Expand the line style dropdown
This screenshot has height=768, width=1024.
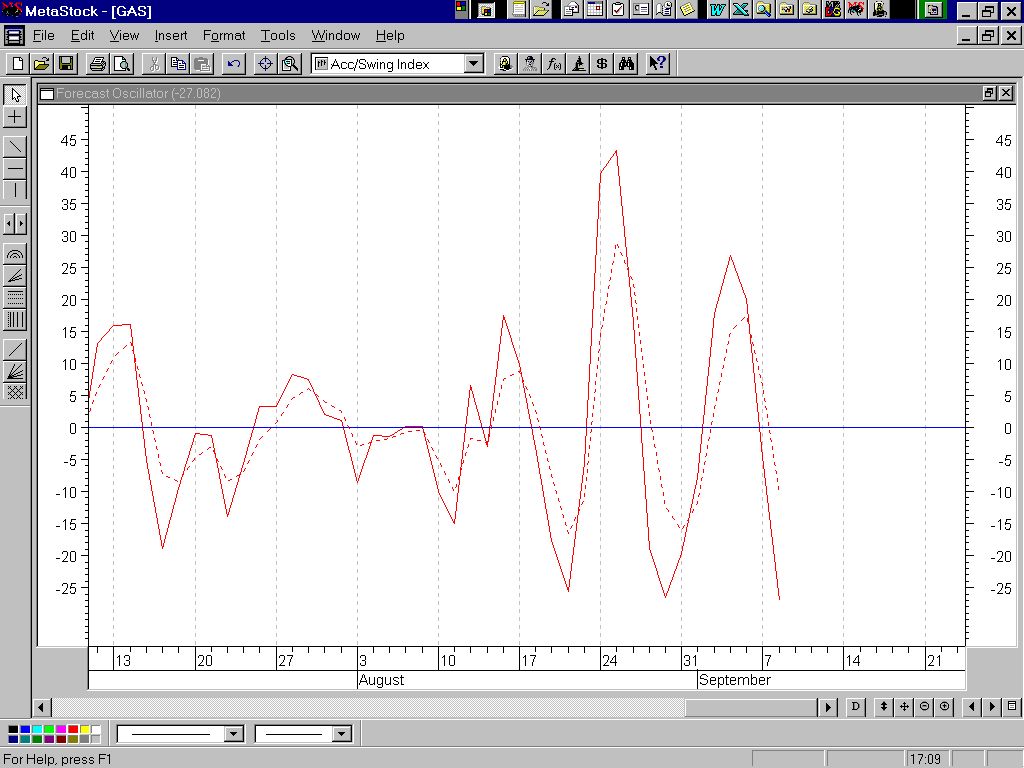click(234, 734)
